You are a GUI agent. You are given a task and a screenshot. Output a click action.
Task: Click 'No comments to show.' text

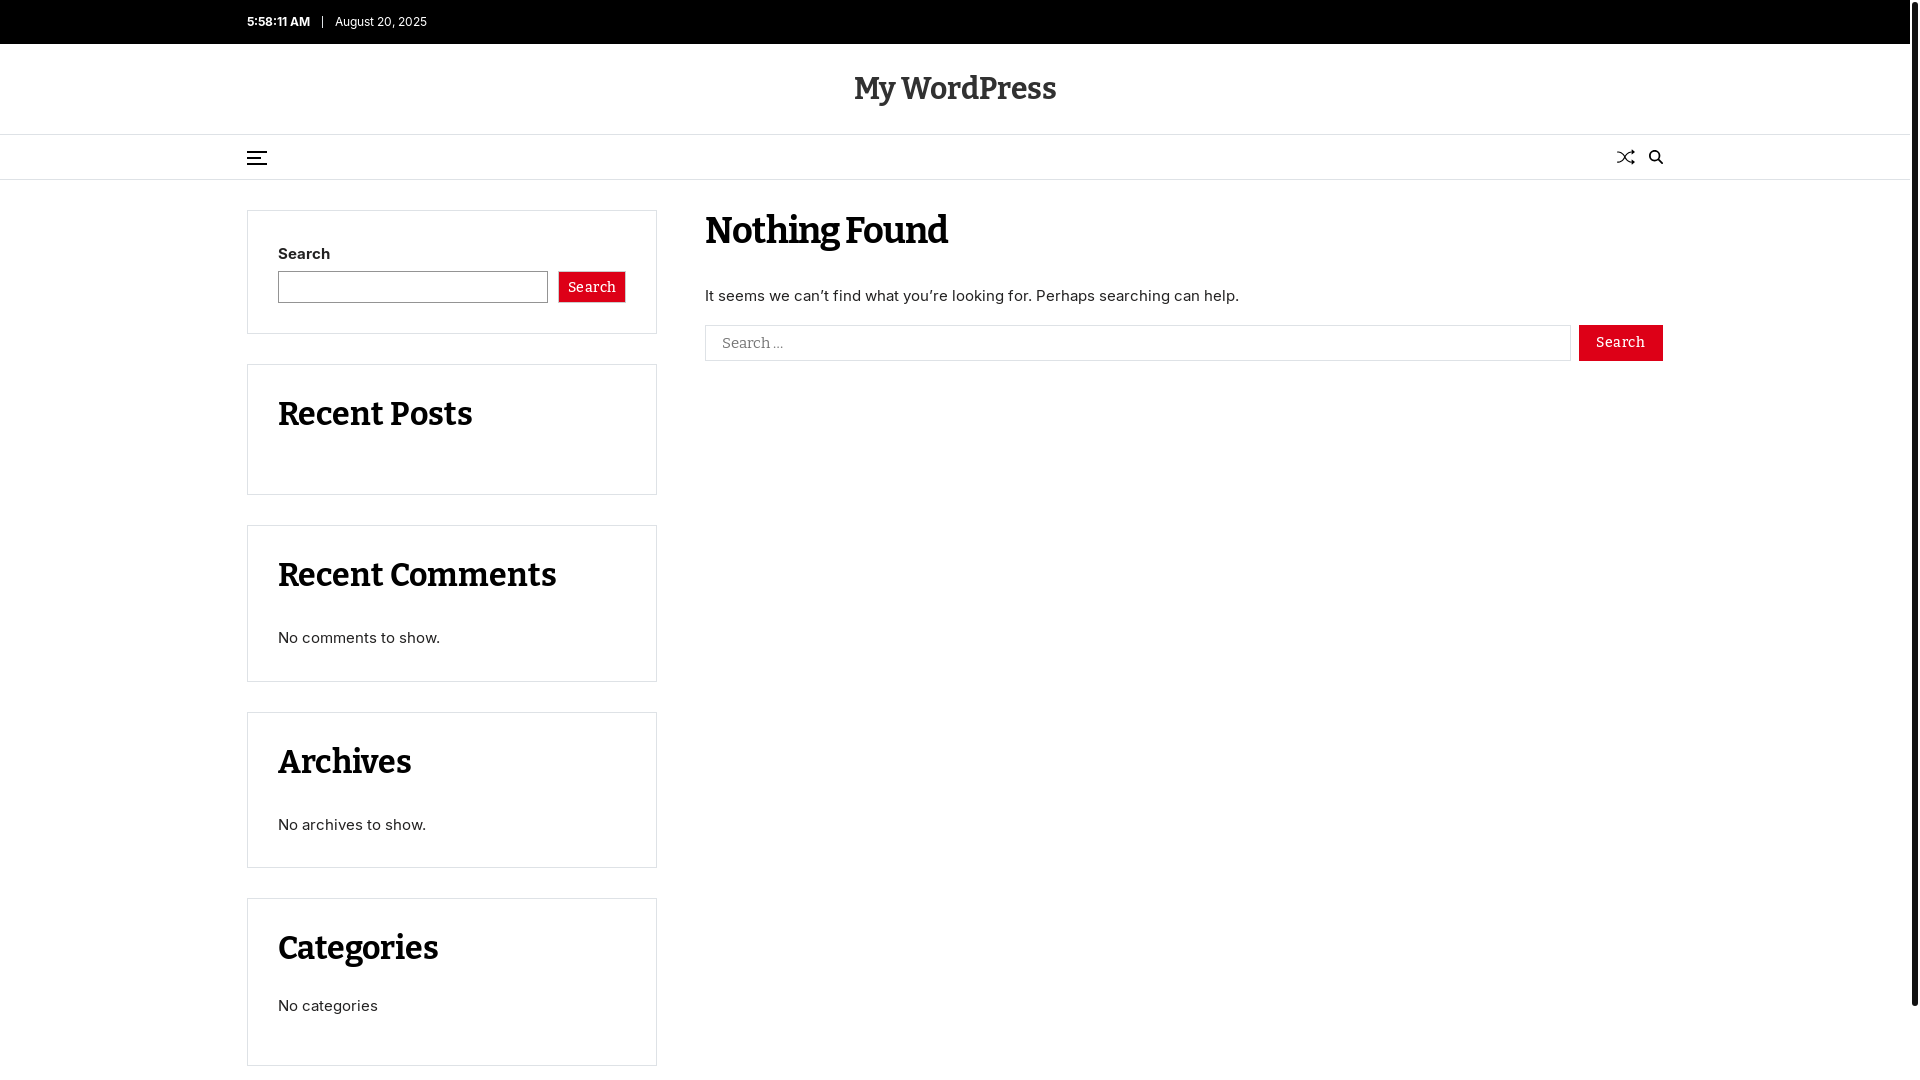point(359,638)
